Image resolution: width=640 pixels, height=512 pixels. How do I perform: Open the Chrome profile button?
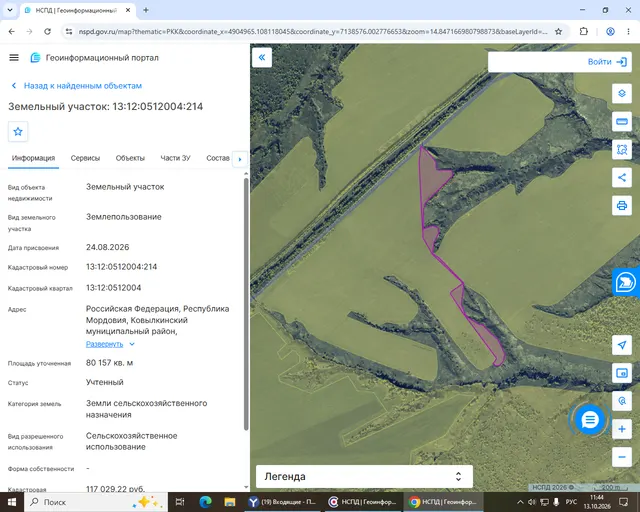[610, 31]
